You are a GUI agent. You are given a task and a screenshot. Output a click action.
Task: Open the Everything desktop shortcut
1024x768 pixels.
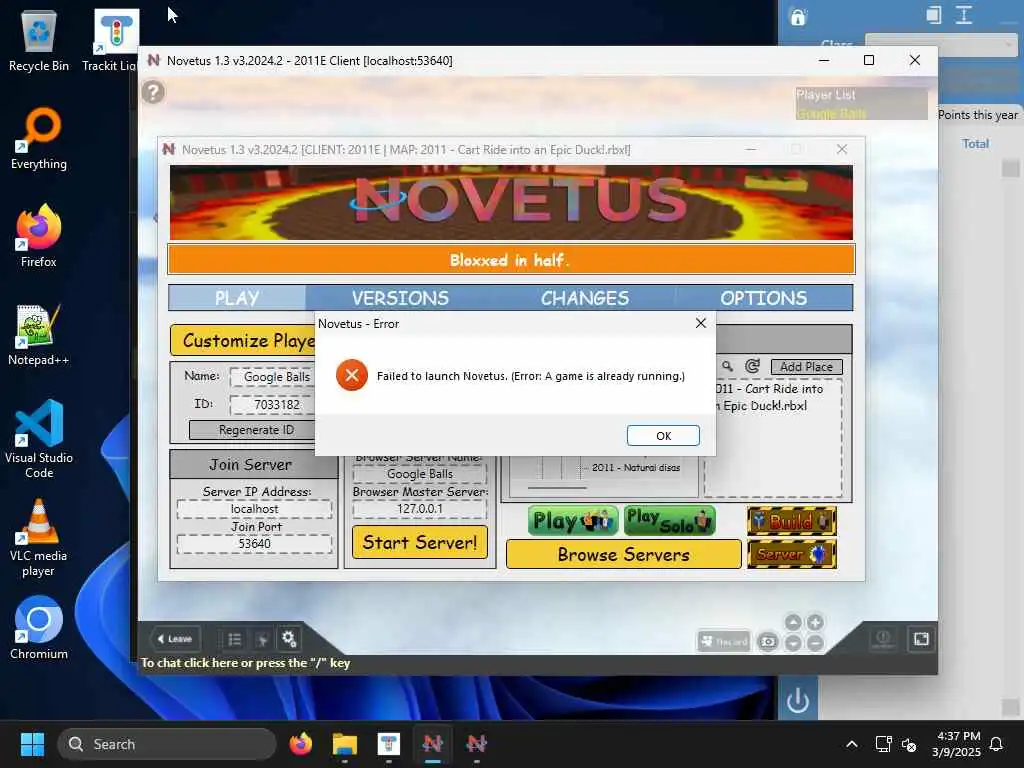click(39, 138)
